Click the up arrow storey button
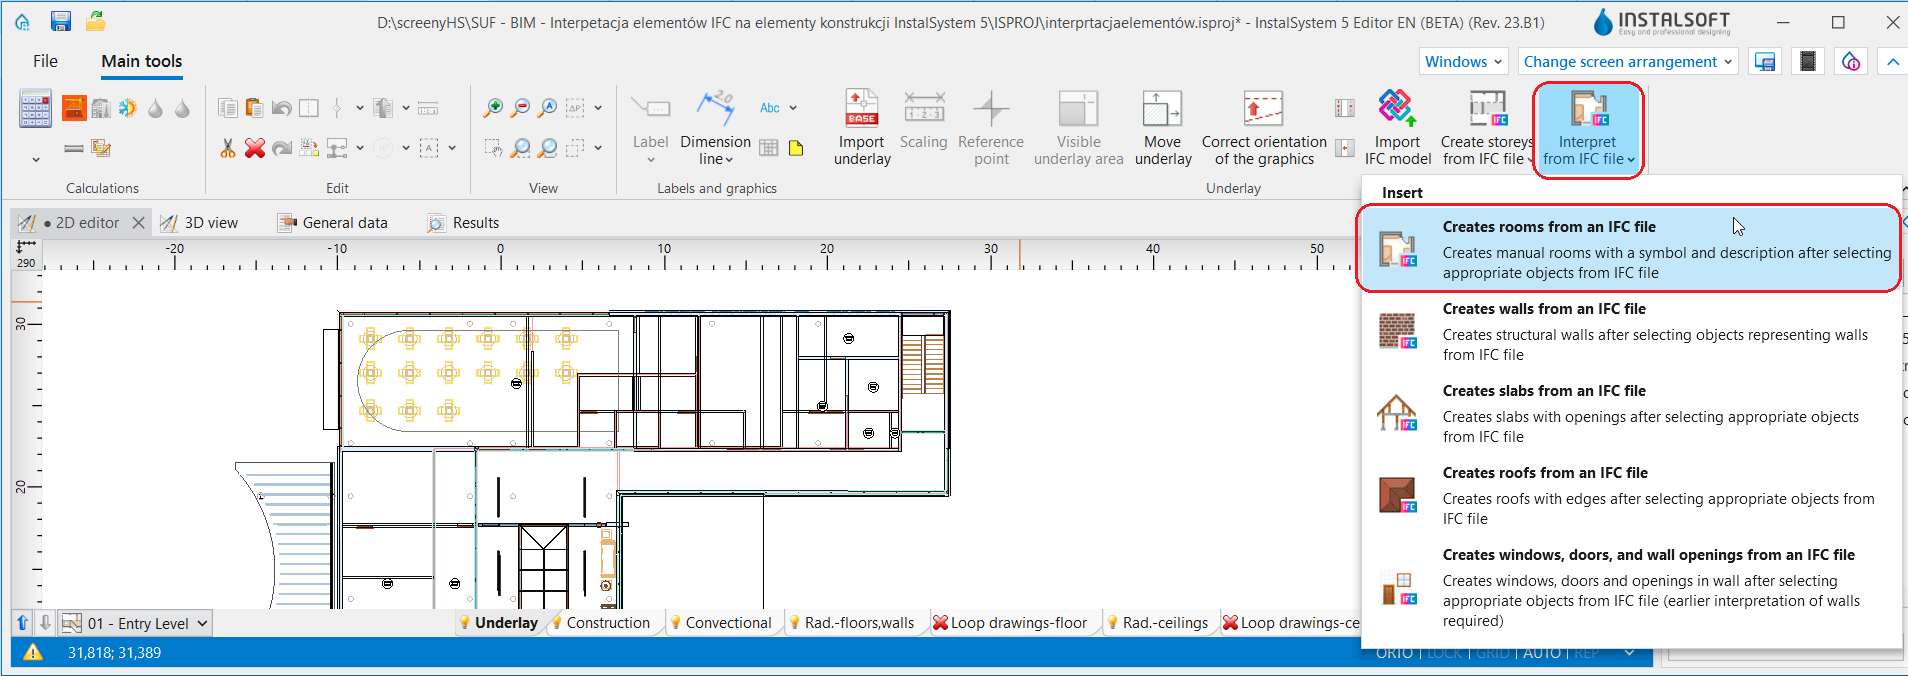Screen dimensions: 1908x676 click(x=22, y=623)
